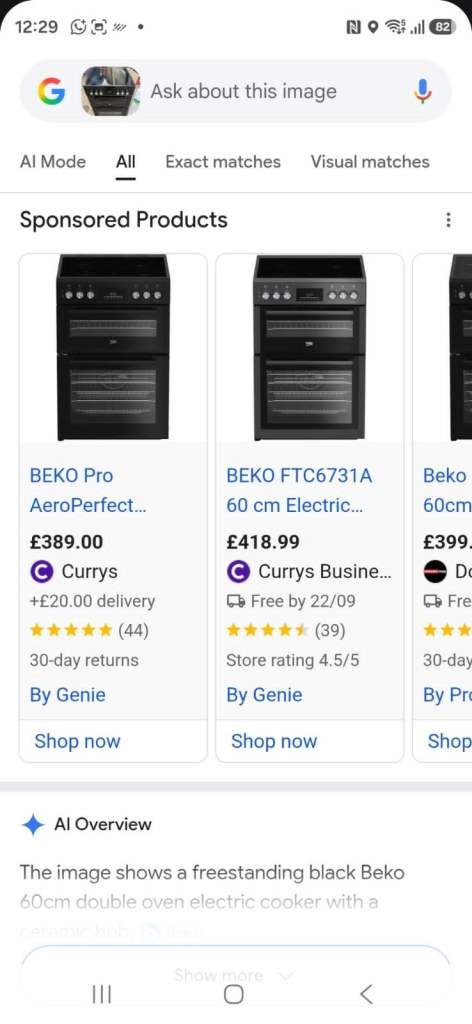Expand AI Overview with Show more
472x1024 pixels.
point(227,975)
